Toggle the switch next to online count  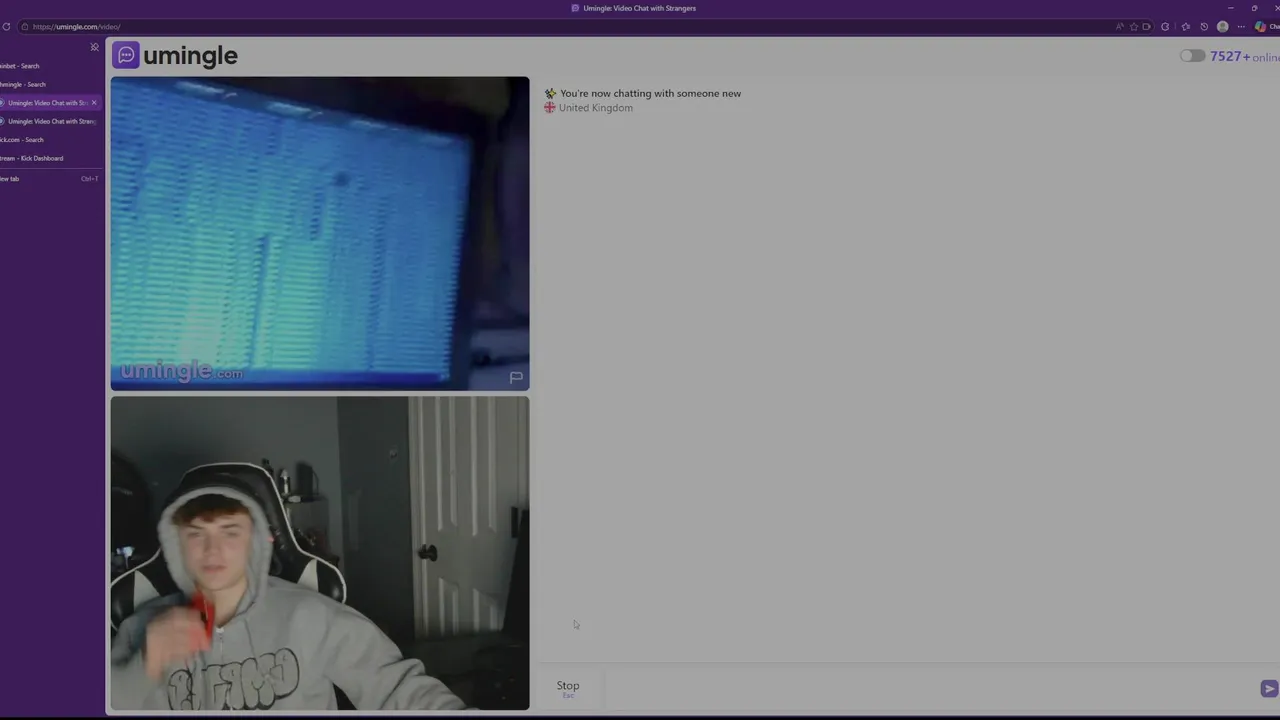(1192, 56)
